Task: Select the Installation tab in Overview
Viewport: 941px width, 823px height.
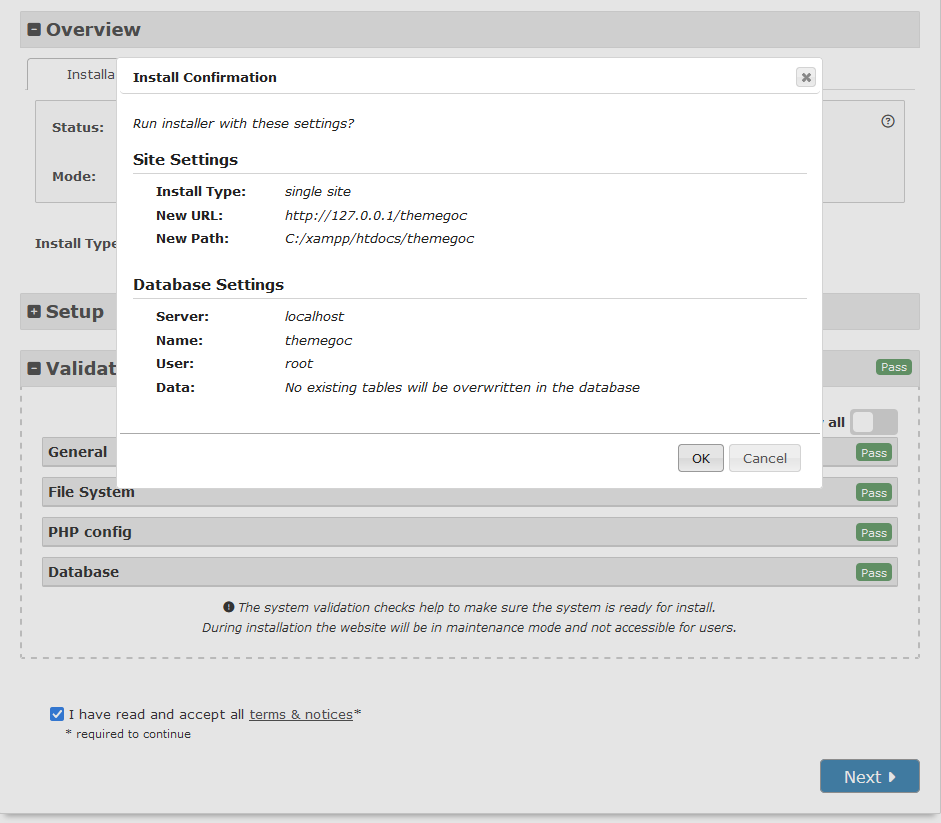Action: [x=72, y=74]
